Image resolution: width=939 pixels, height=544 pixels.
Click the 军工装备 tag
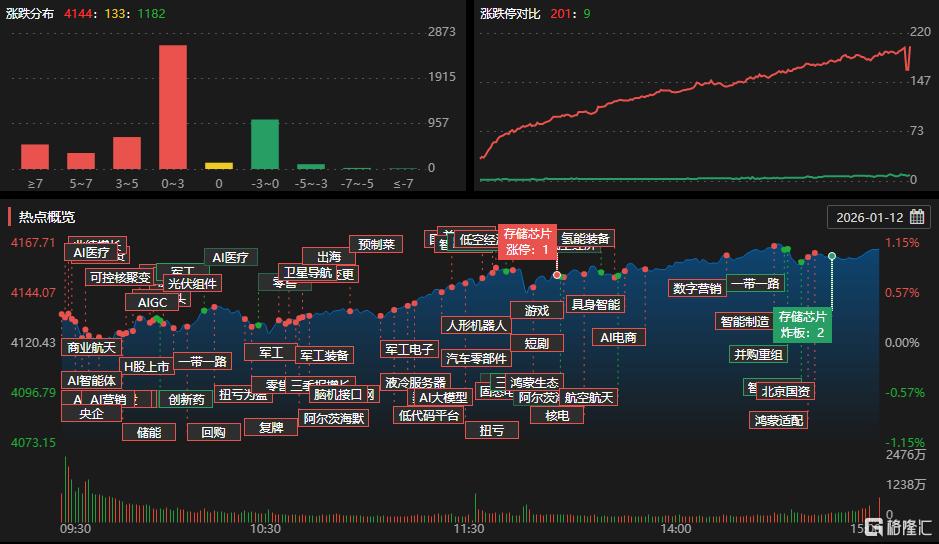325,355
